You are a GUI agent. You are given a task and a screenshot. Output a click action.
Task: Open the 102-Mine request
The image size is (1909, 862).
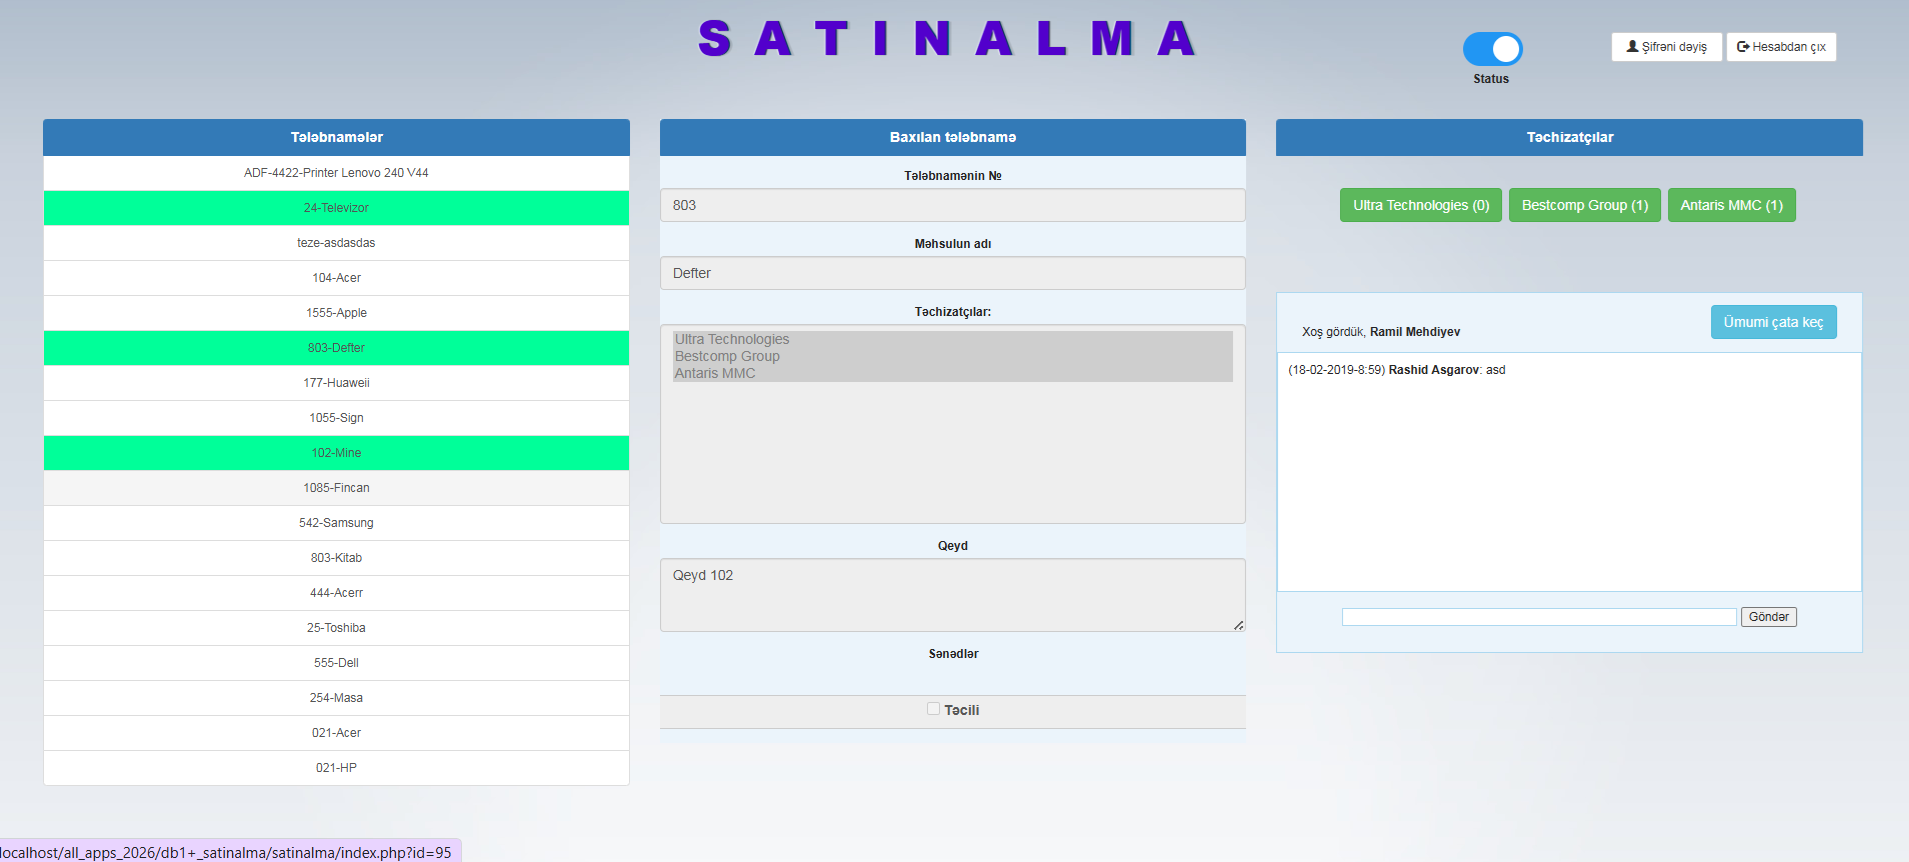coord(336,453)
